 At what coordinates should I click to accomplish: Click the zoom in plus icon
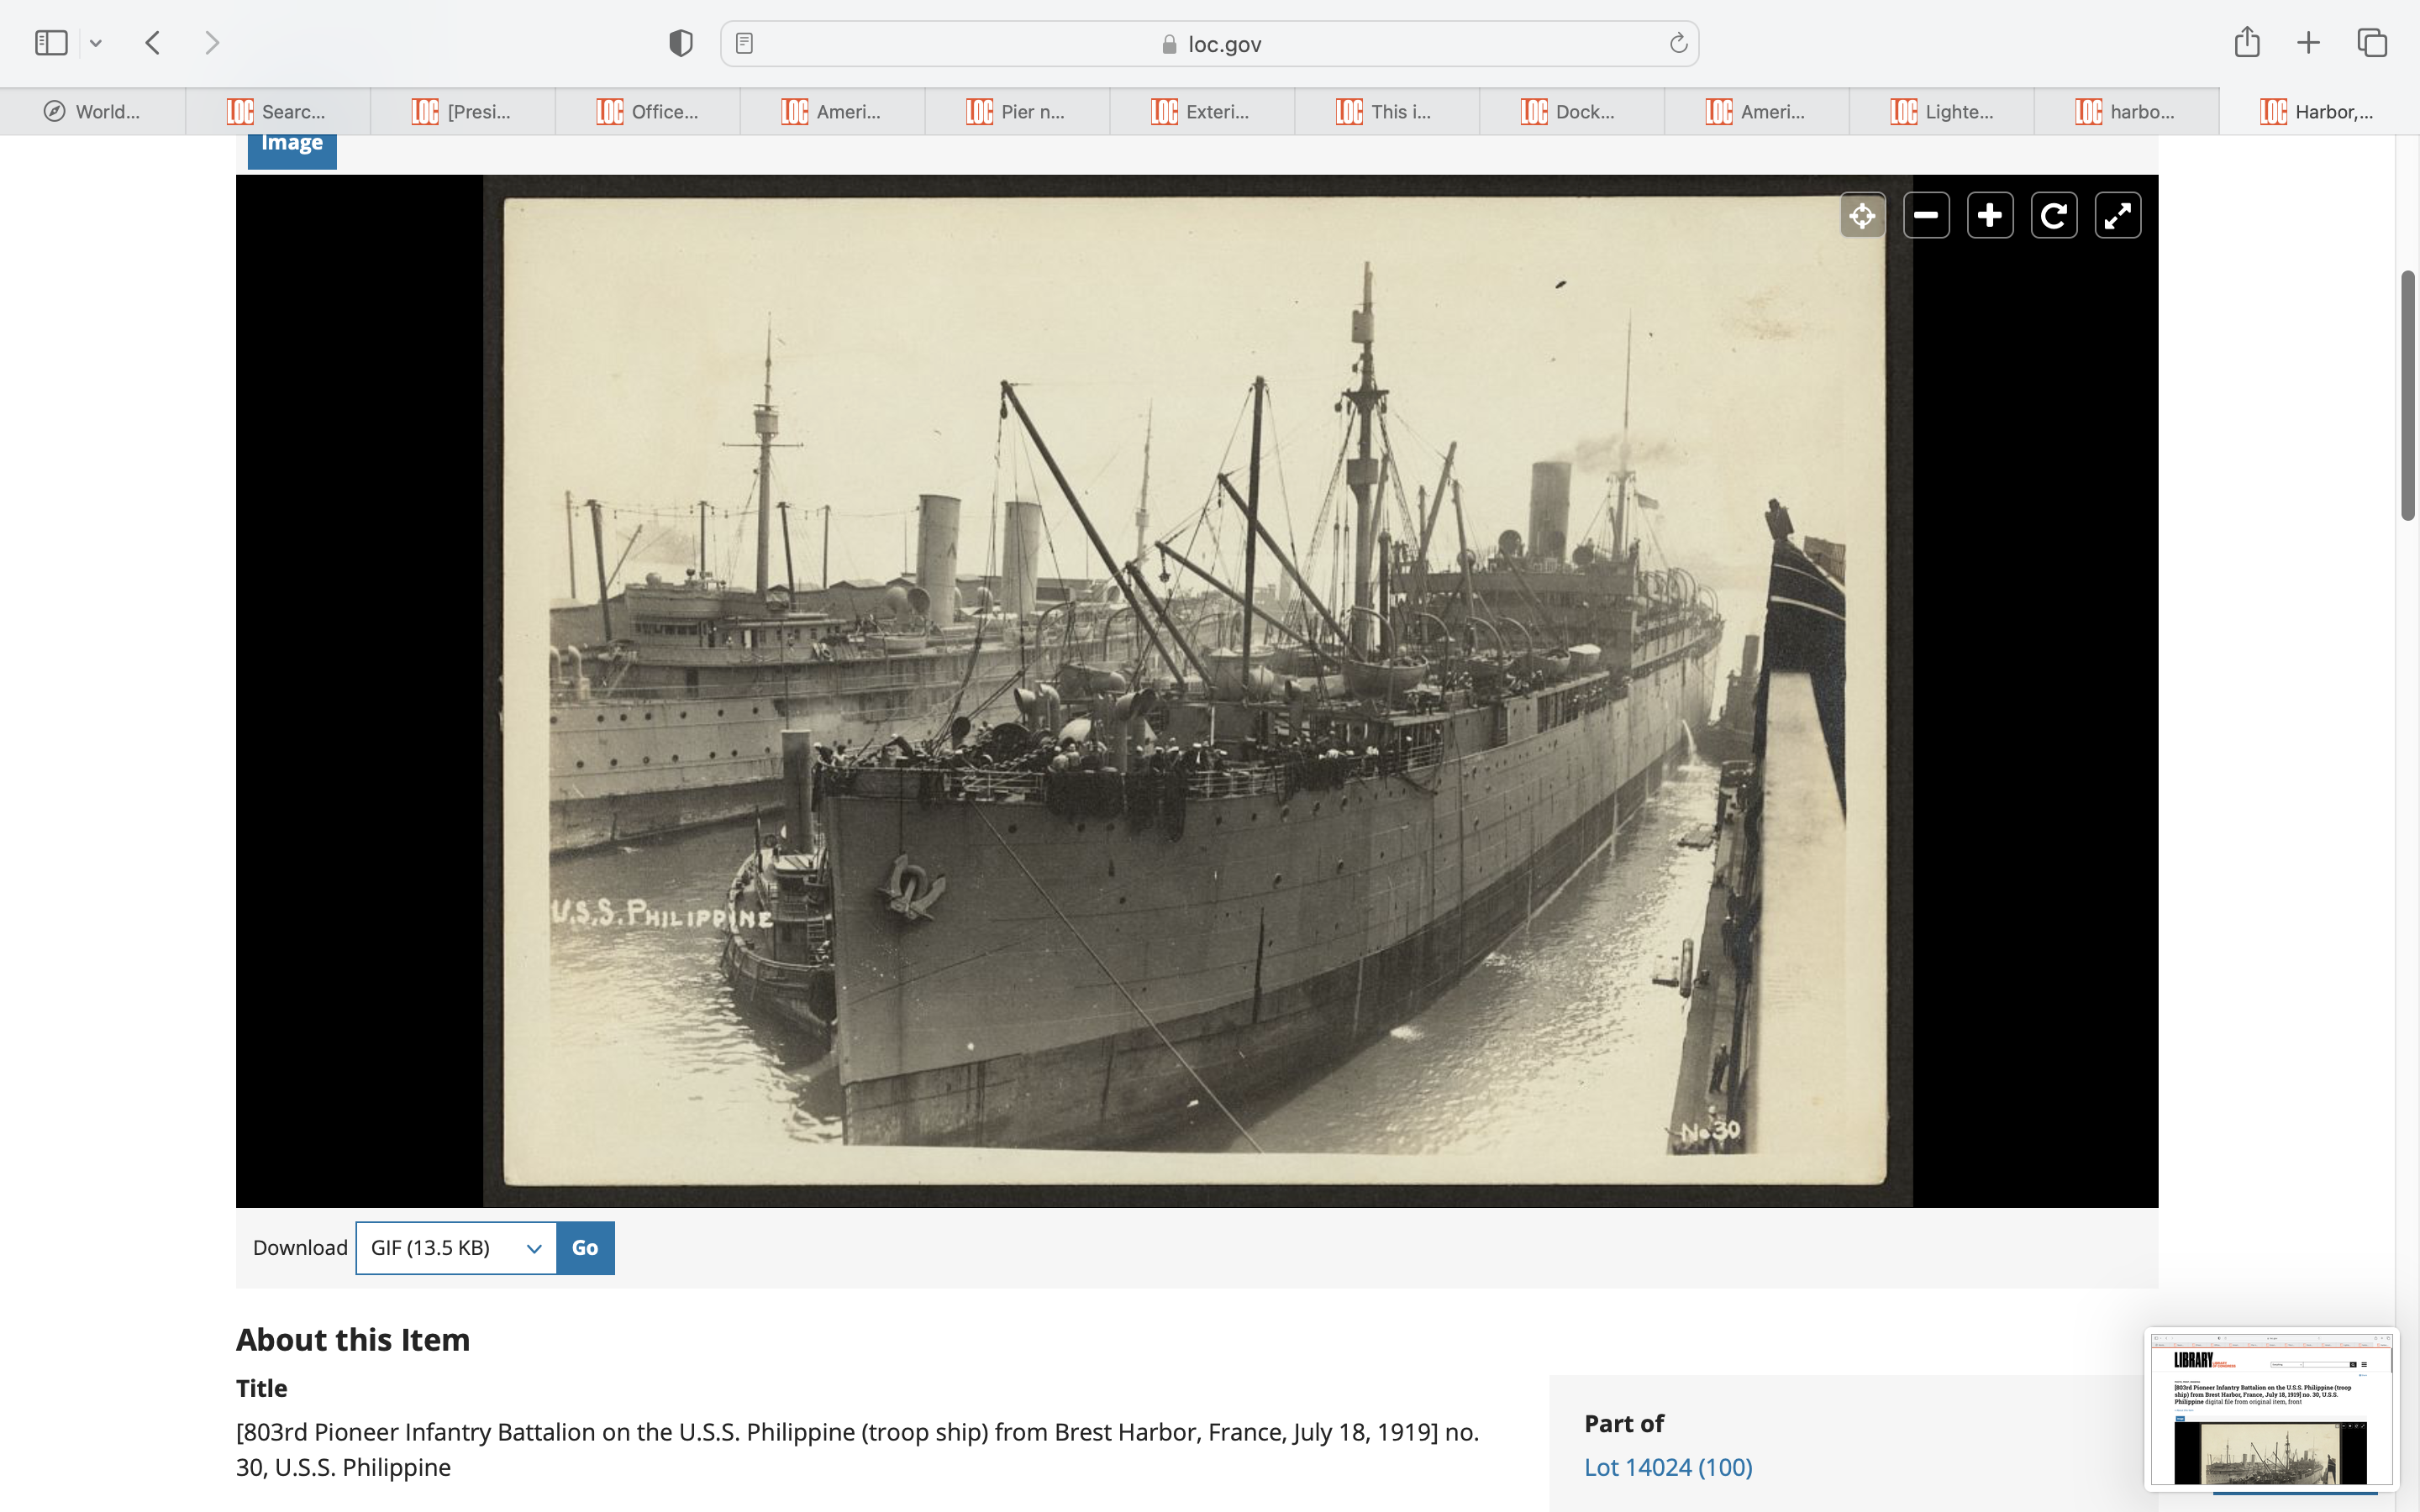click(1990, 215)
